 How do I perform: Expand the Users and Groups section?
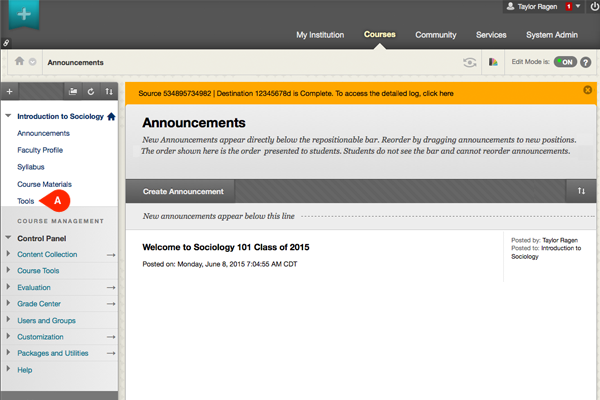coord(10,320)
